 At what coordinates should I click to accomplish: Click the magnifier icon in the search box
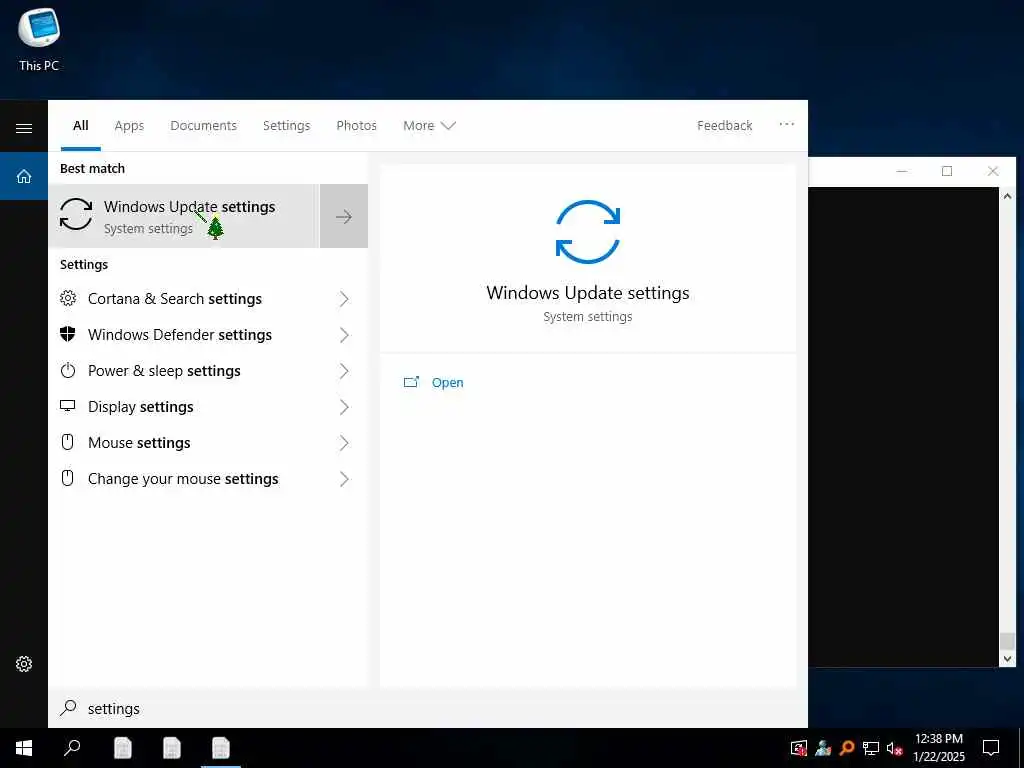point(69,708)
